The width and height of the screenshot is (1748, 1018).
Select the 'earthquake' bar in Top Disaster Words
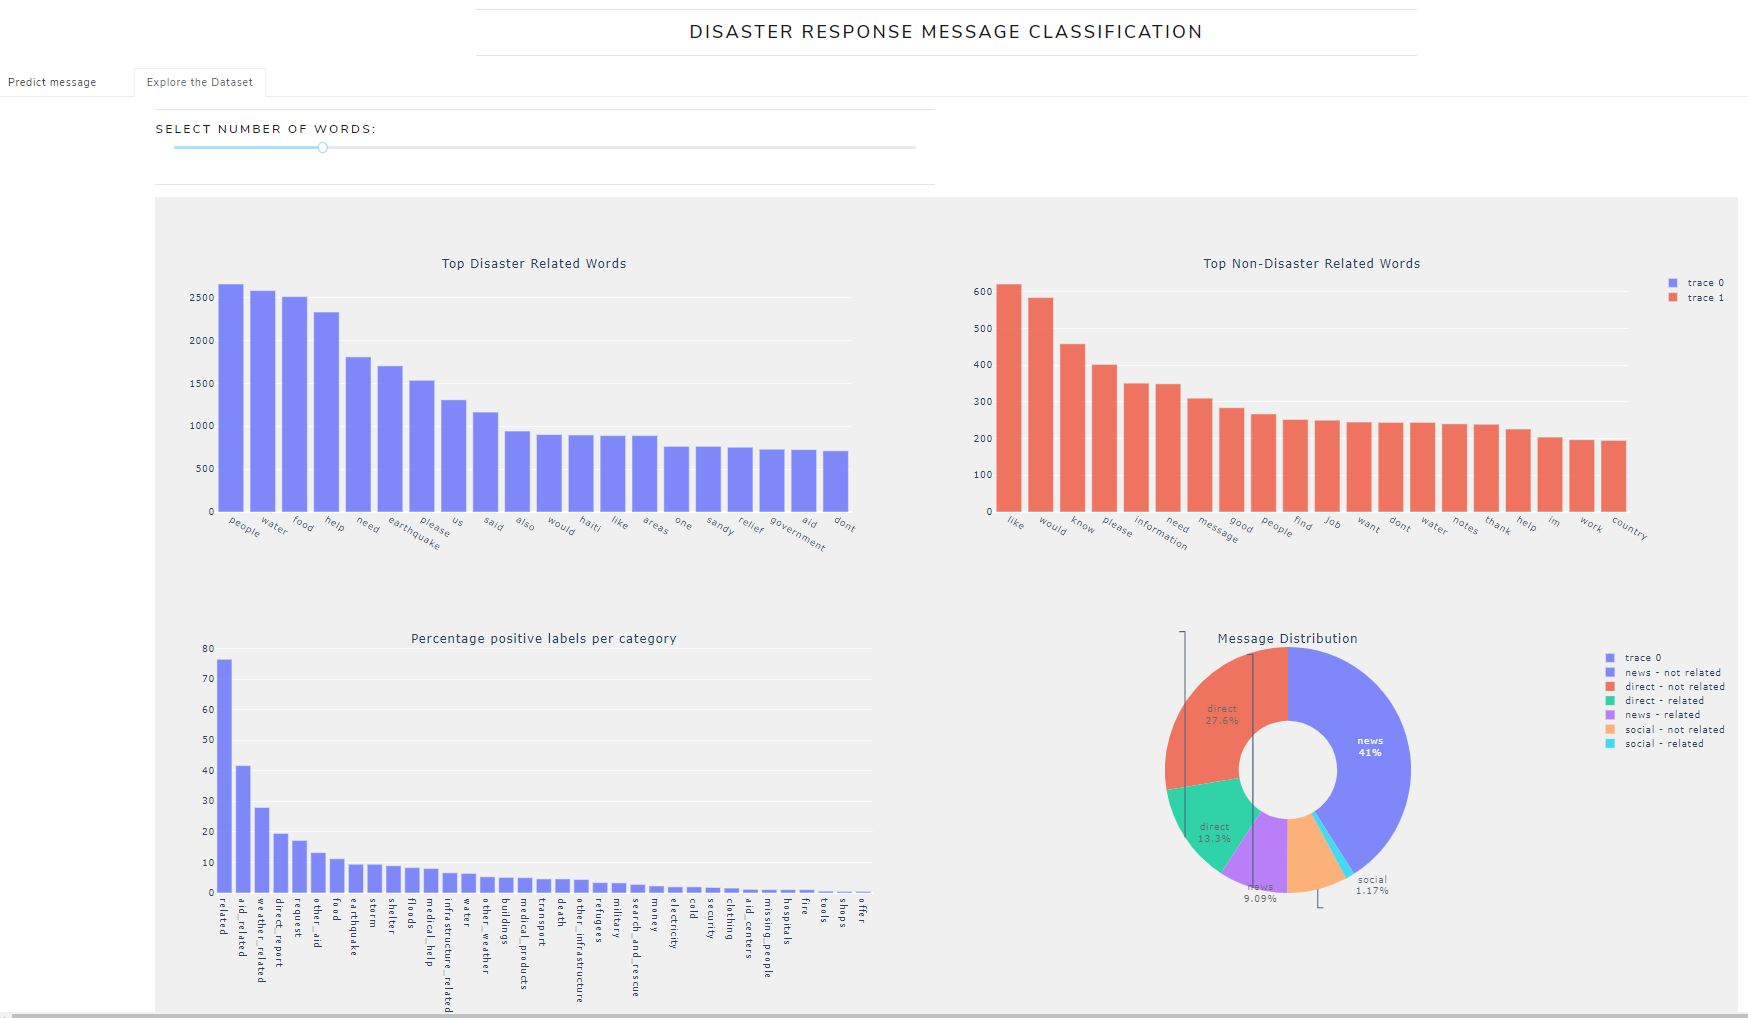point(390,440)
